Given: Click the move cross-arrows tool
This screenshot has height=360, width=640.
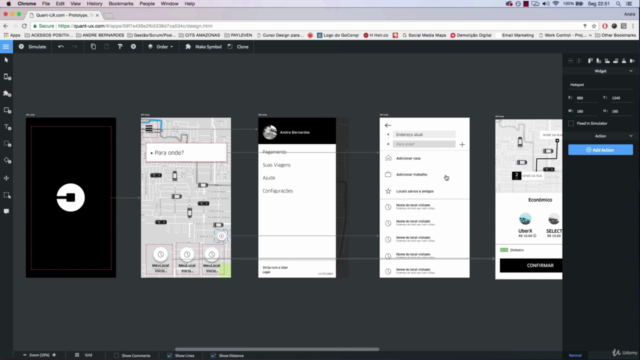Looking at the screenshot, I should (x=7, y=178).
